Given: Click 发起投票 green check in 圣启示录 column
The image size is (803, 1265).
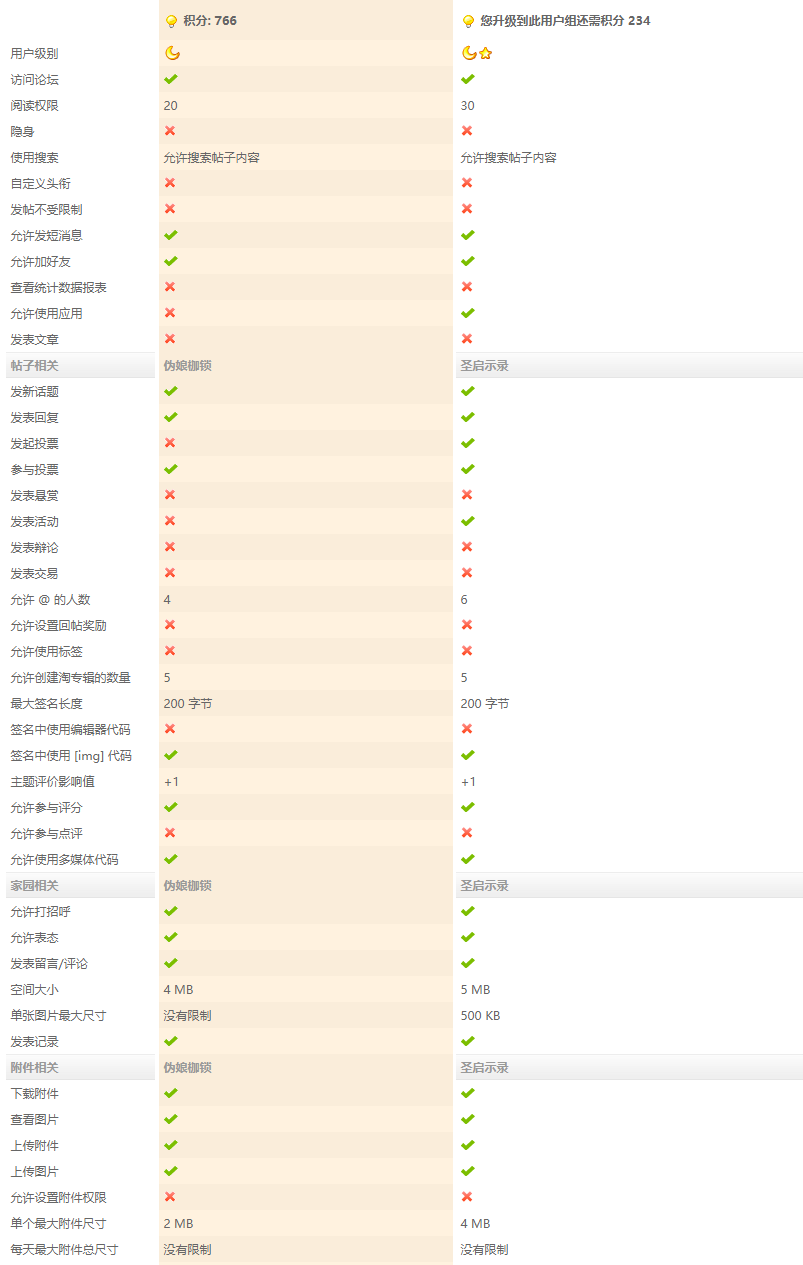Looking at the screenshot, I should (468, 443).
